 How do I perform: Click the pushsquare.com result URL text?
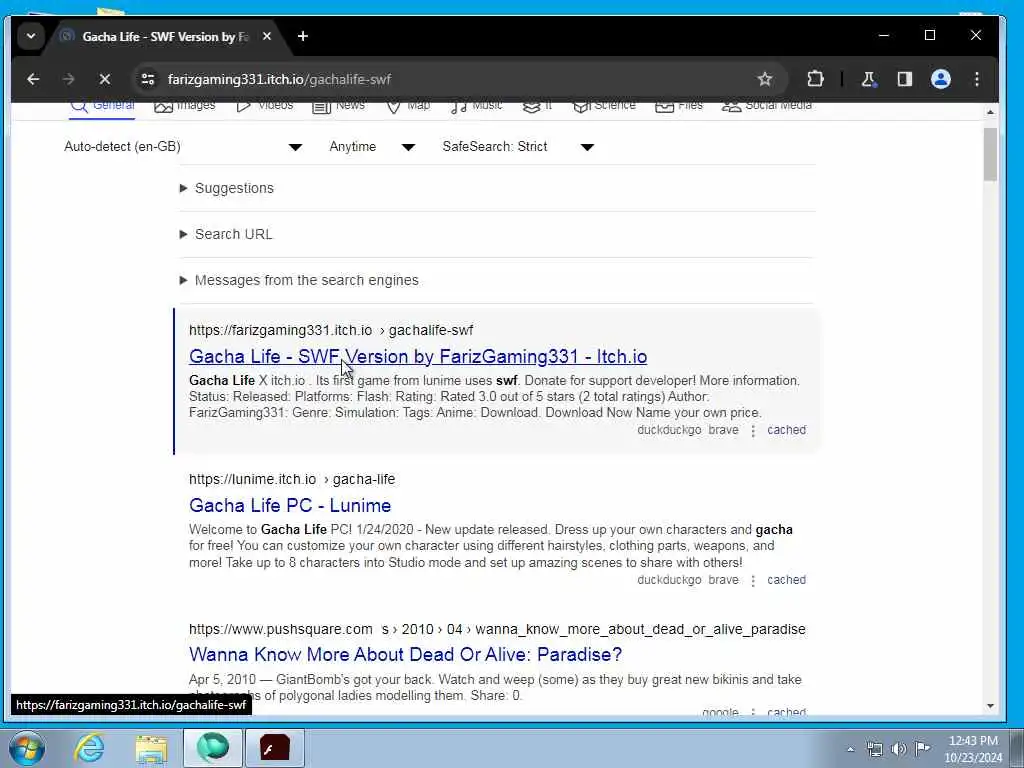coord(497,629)
